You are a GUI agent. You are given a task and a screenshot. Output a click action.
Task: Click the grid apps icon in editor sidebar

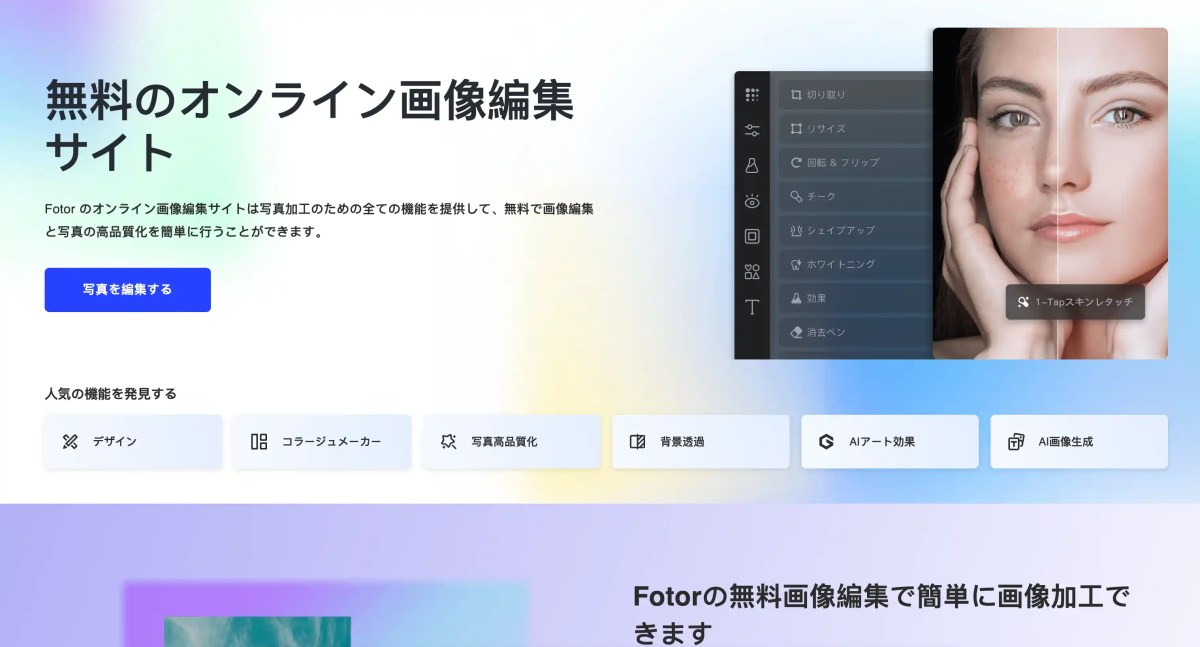click(752, 95)
